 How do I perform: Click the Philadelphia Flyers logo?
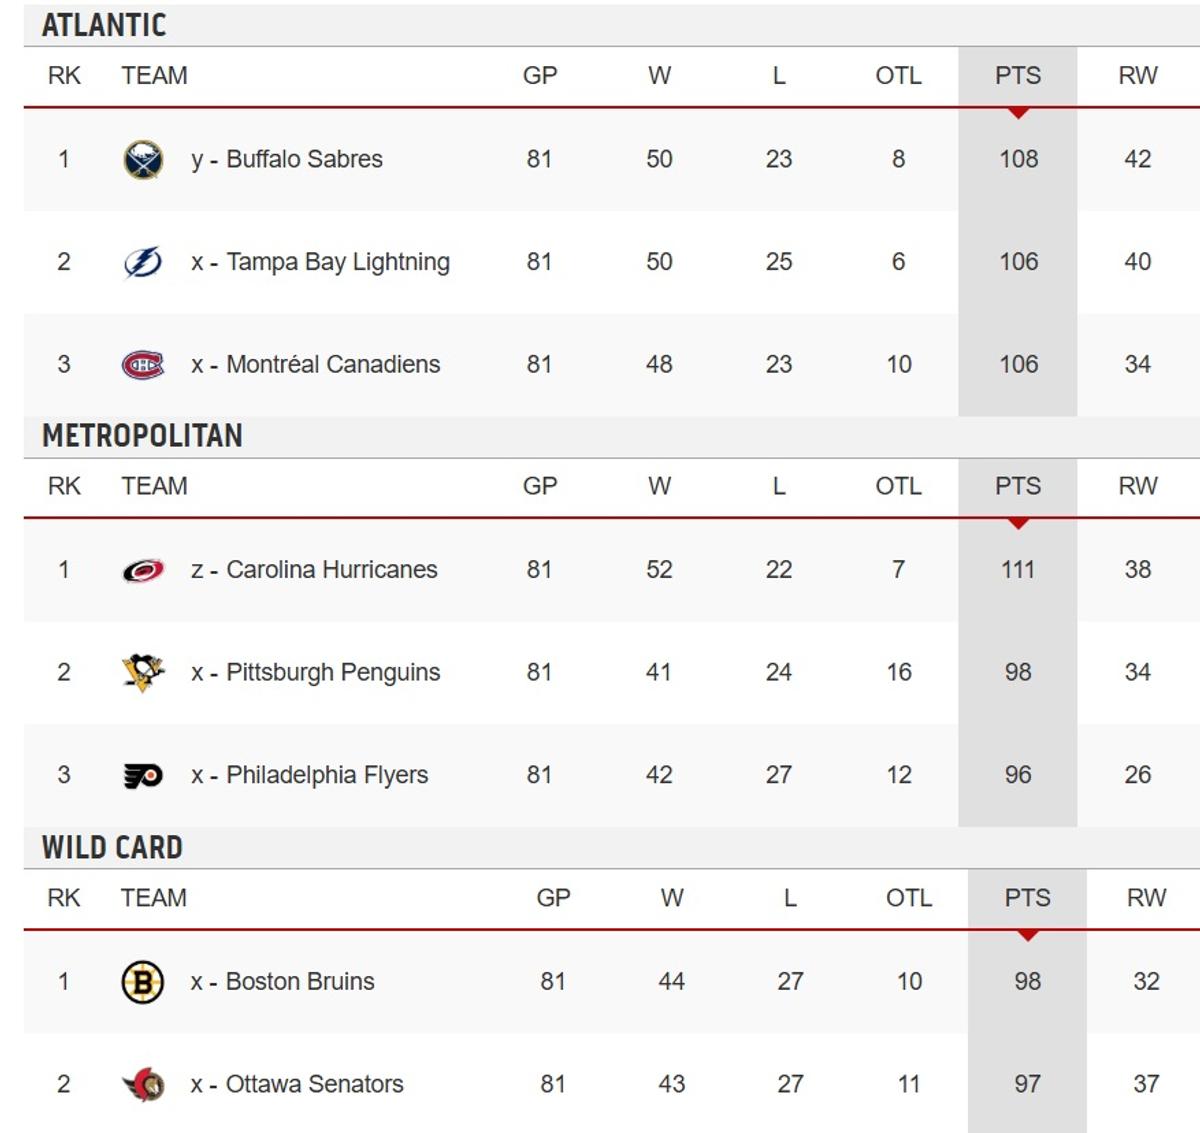[x=144, y=774]
